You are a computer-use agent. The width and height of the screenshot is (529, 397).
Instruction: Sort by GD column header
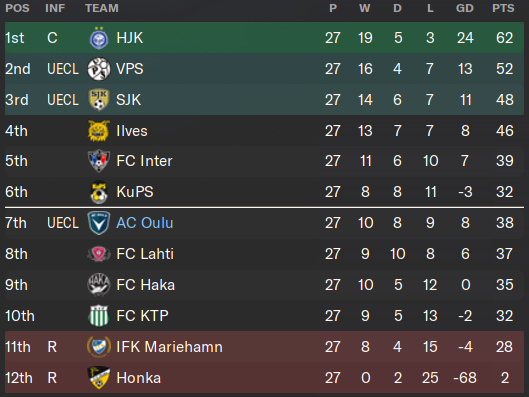465,8
